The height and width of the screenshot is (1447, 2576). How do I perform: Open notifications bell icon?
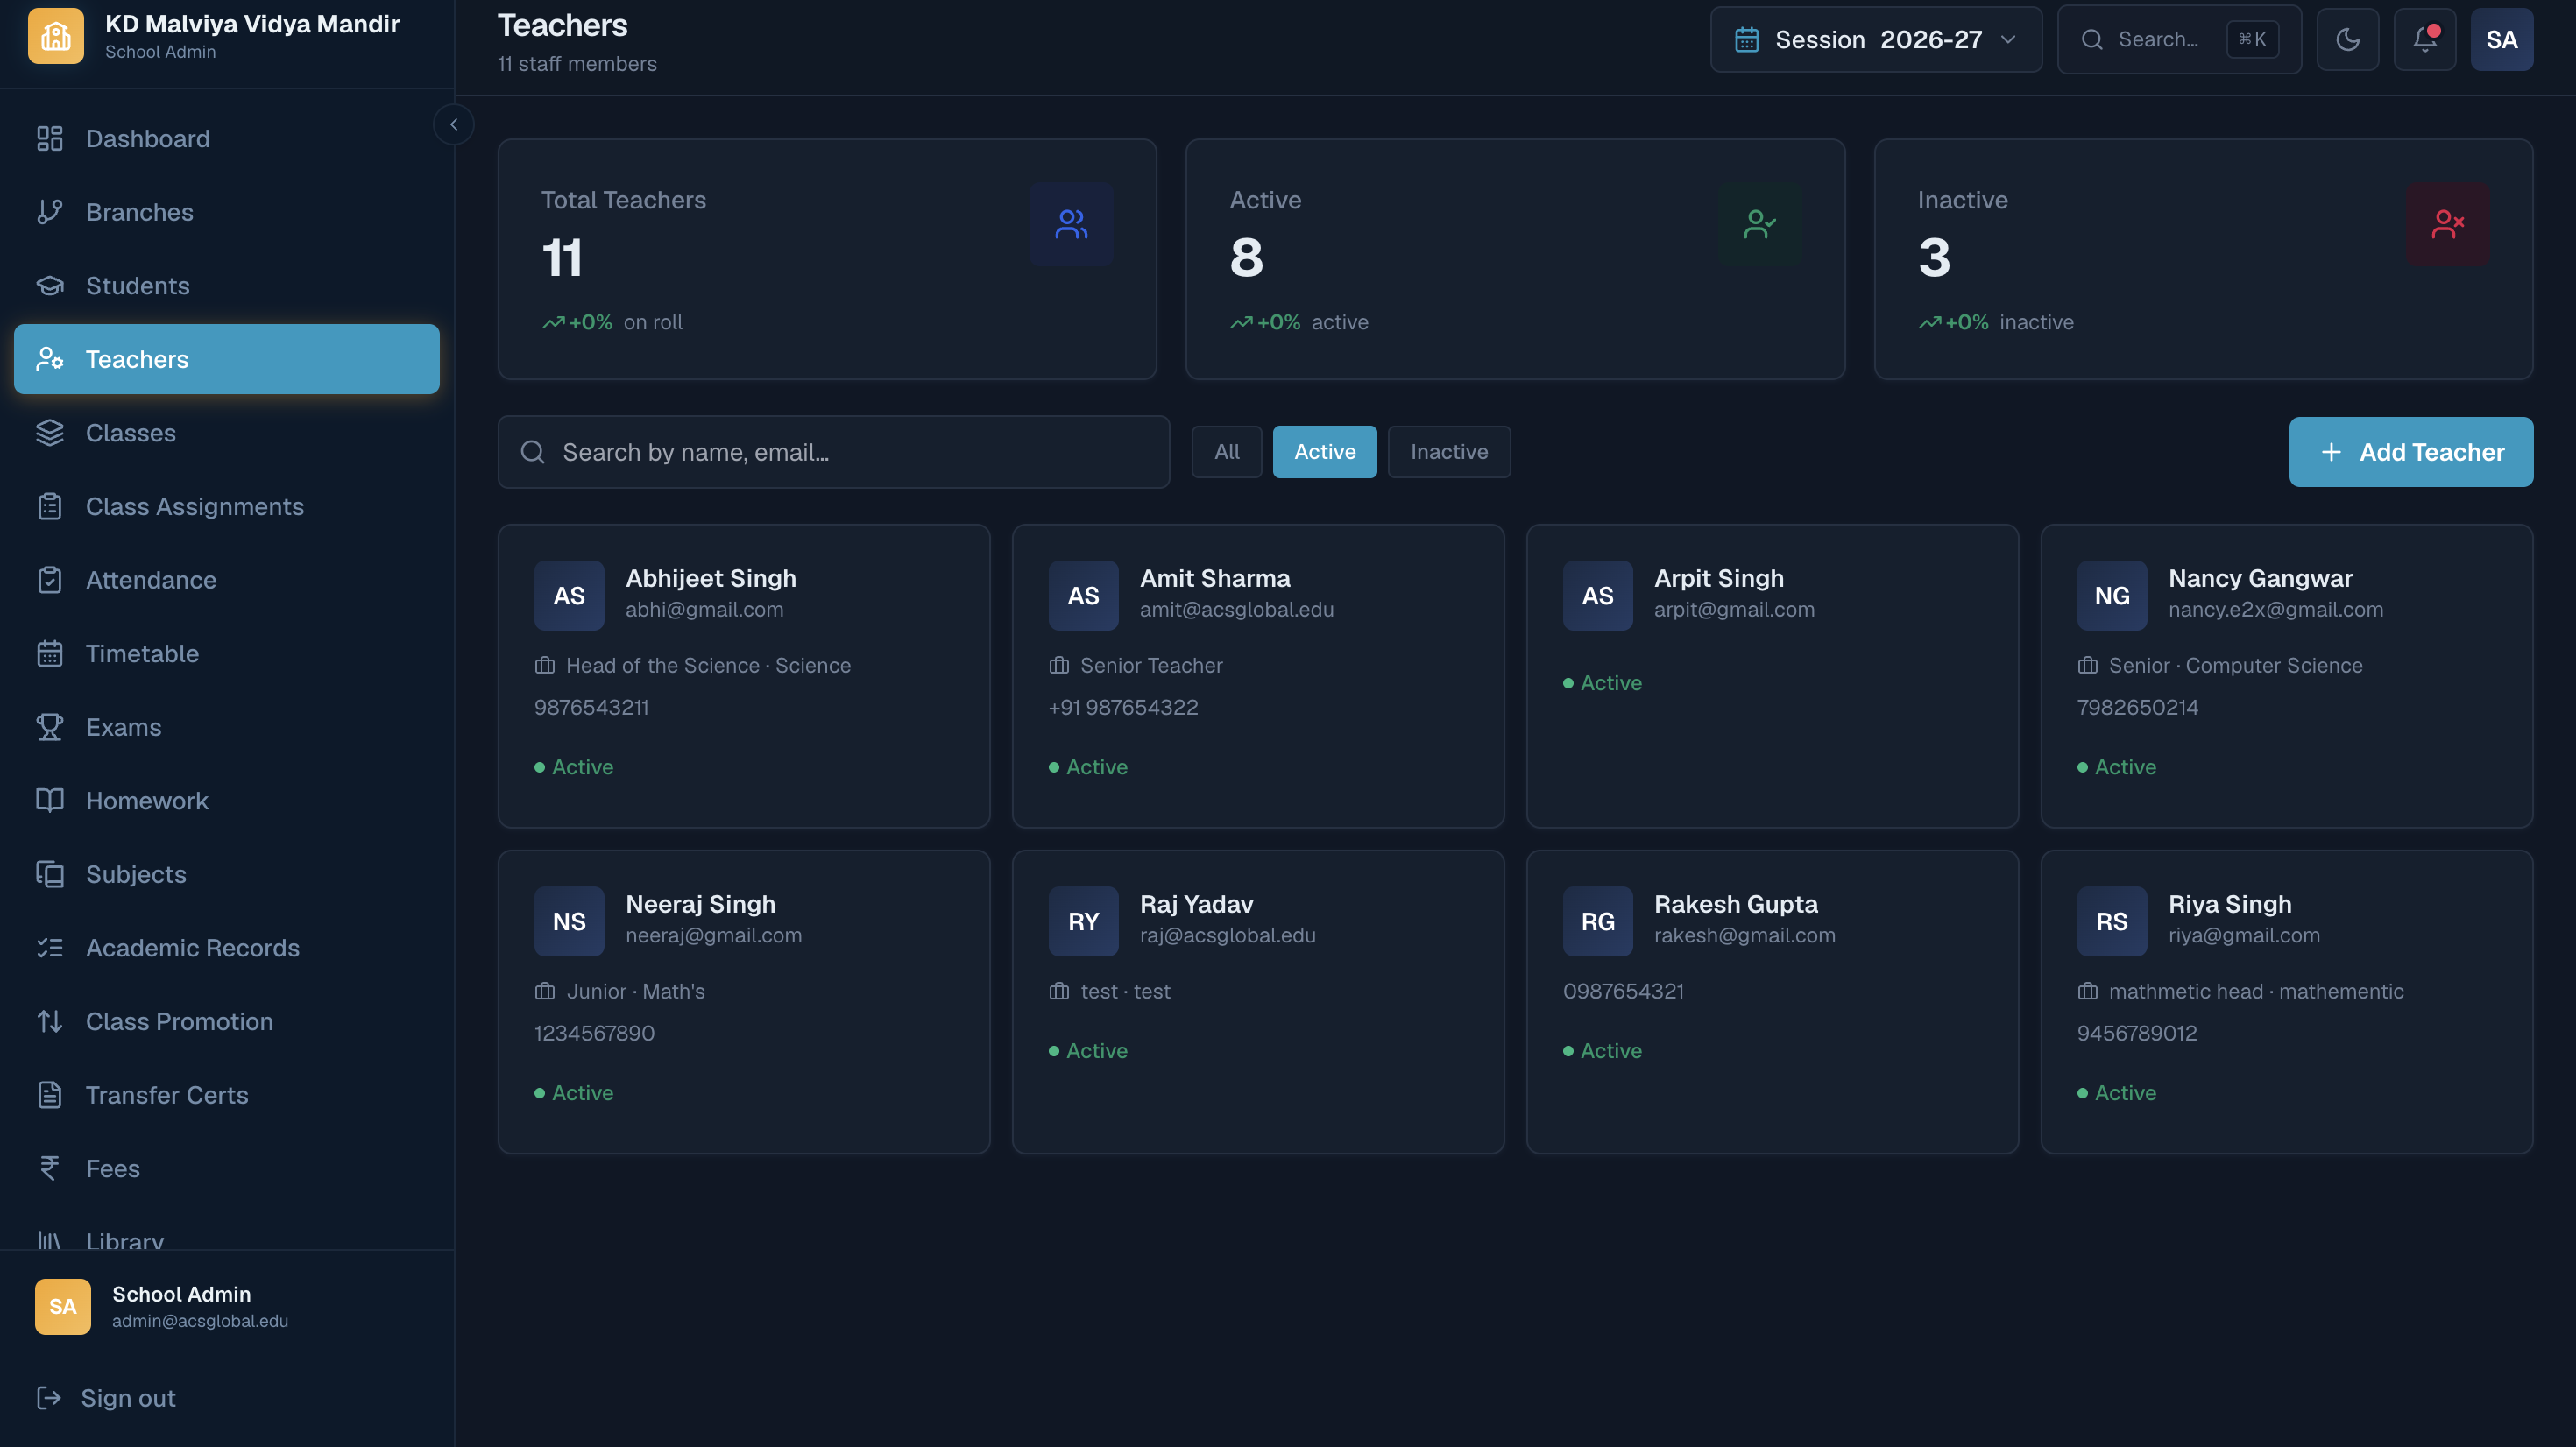(2425, 39)
